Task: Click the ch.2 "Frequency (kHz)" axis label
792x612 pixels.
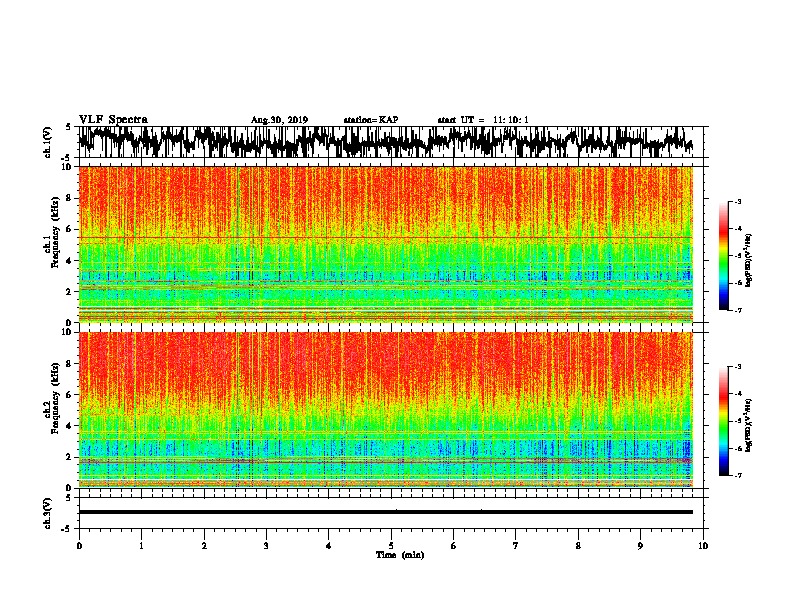Action: [55, 398]
